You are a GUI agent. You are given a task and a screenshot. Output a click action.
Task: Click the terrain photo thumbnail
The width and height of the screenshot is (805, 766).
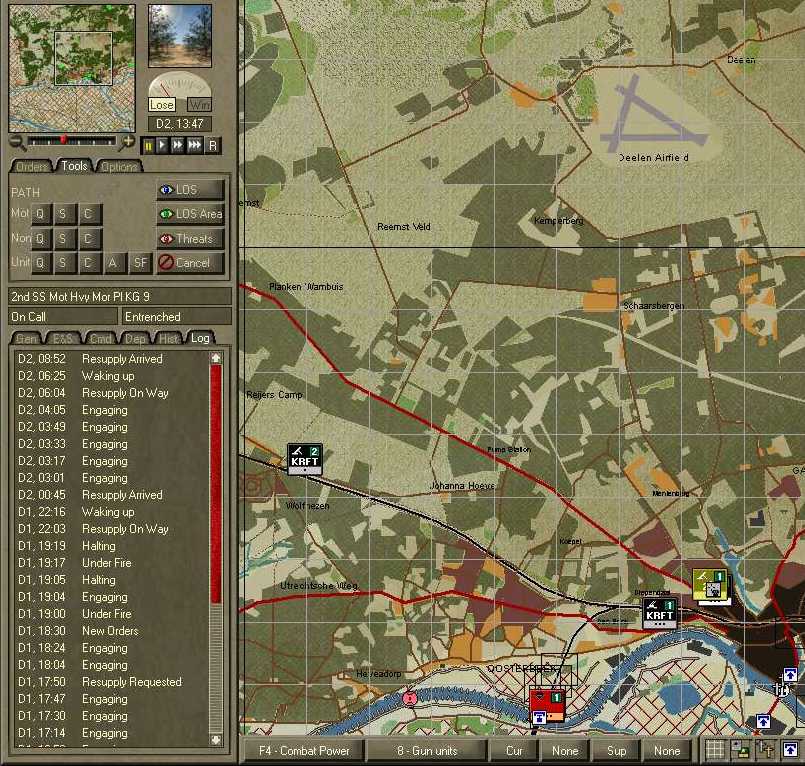click(180, 36)
